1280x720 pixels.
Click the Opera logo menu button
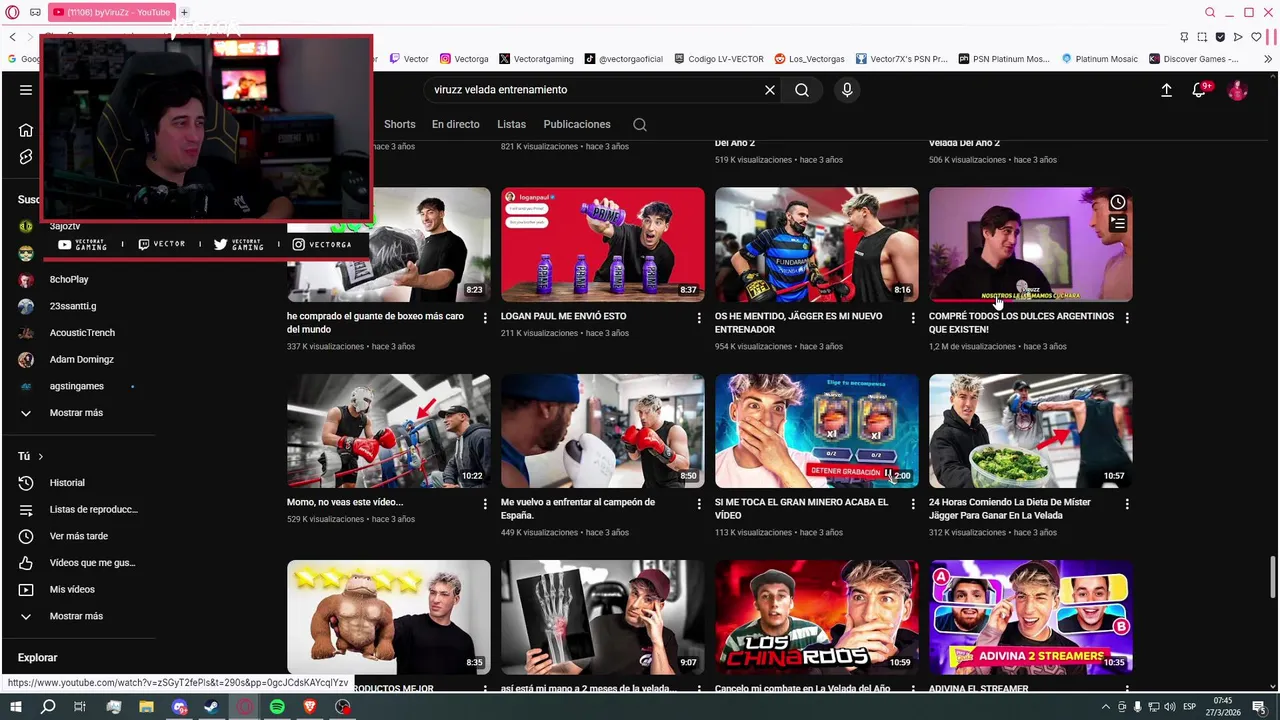click(12, 12)
